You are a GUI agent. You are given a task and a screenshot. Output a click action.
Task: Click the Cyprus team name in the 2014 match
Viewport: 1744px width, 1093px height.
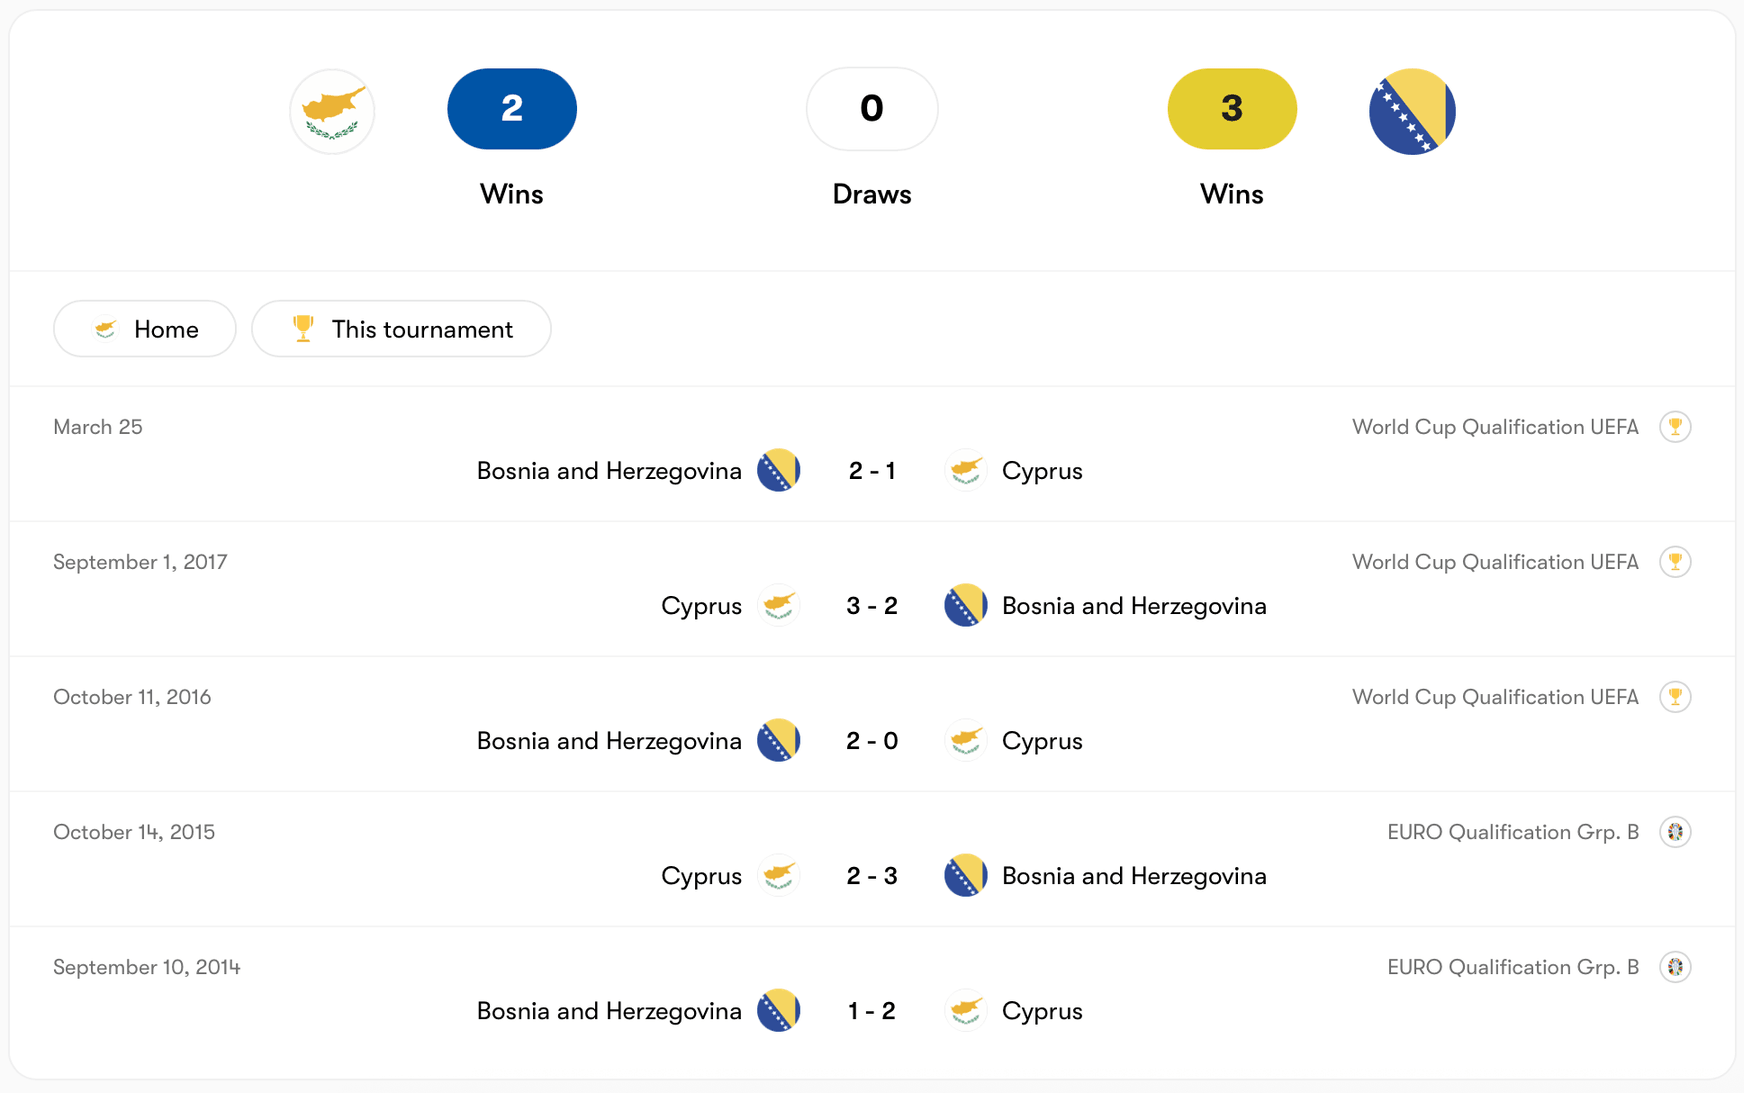pyautogui.click(x=1042, y=1010)
